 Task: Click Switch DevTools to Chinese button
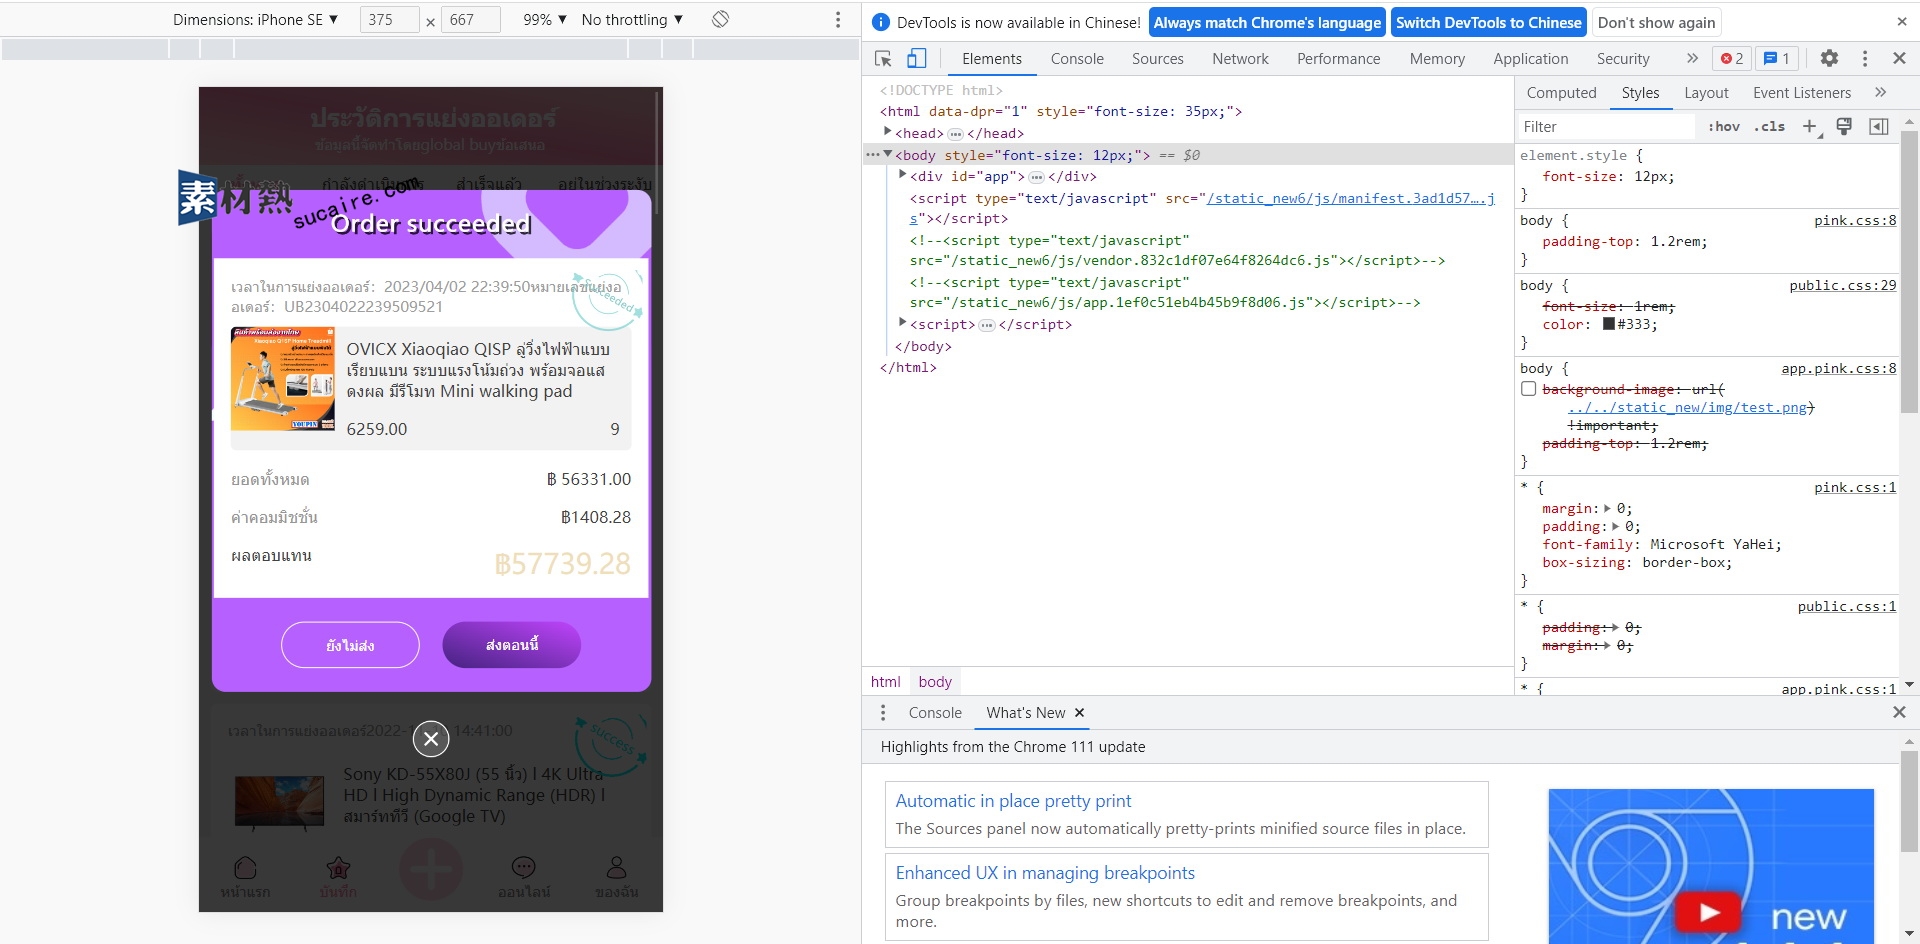coord(1488,22)
